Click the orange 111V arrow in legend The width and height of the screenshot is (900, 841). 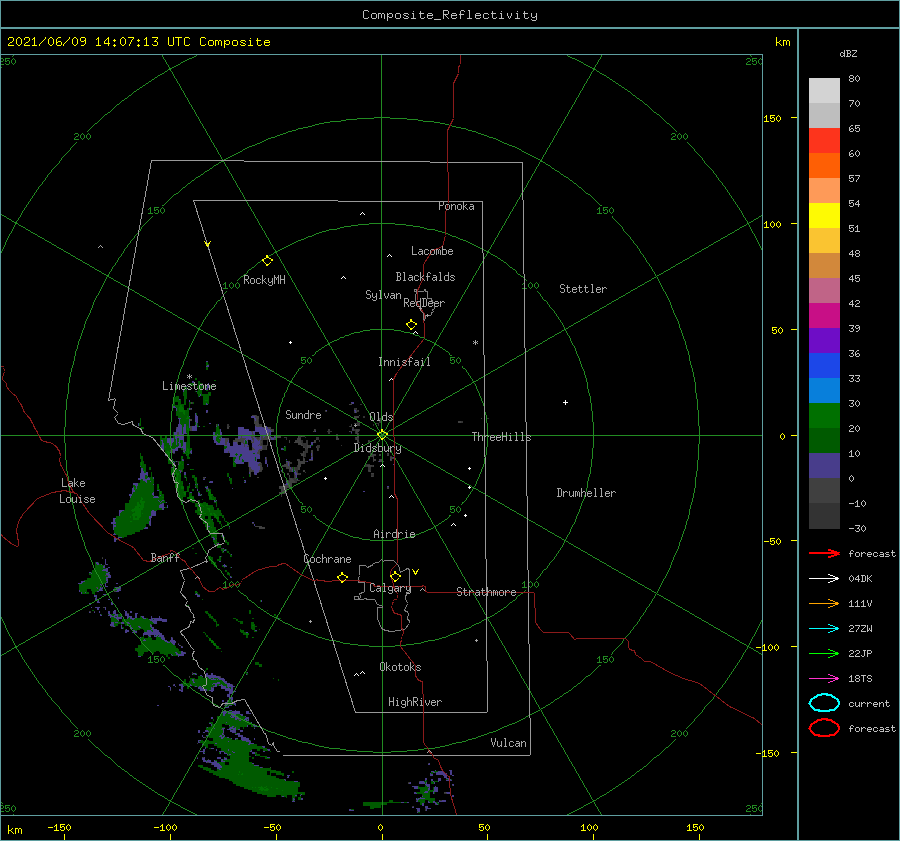click(x=824, y=603)
